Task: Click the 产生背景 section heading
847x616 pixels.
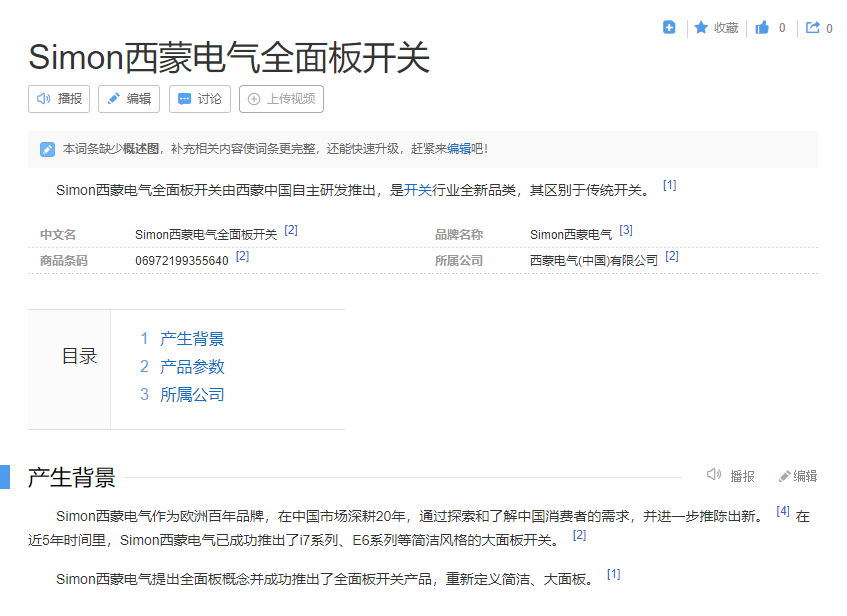Action: tap(72, 478)
